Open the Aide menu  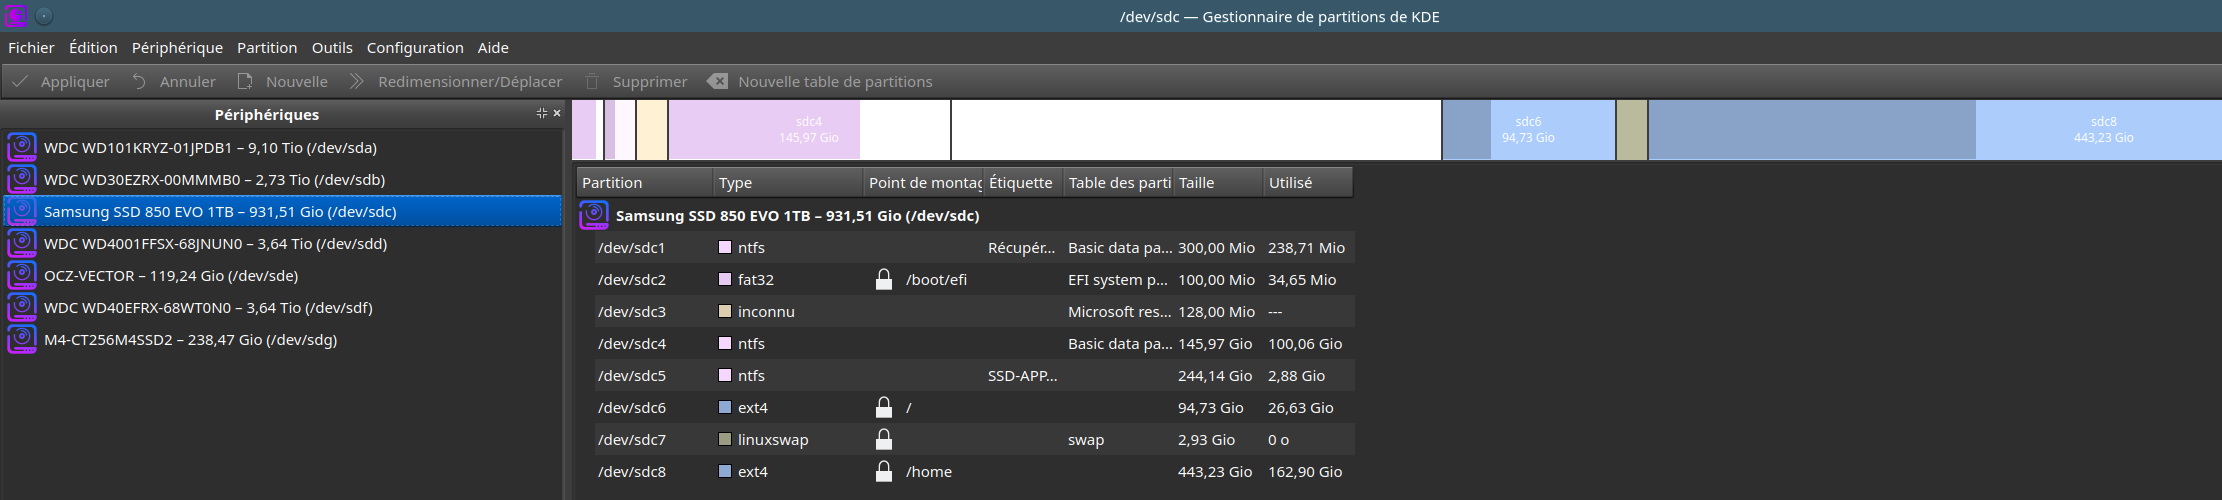click(493, 47)
